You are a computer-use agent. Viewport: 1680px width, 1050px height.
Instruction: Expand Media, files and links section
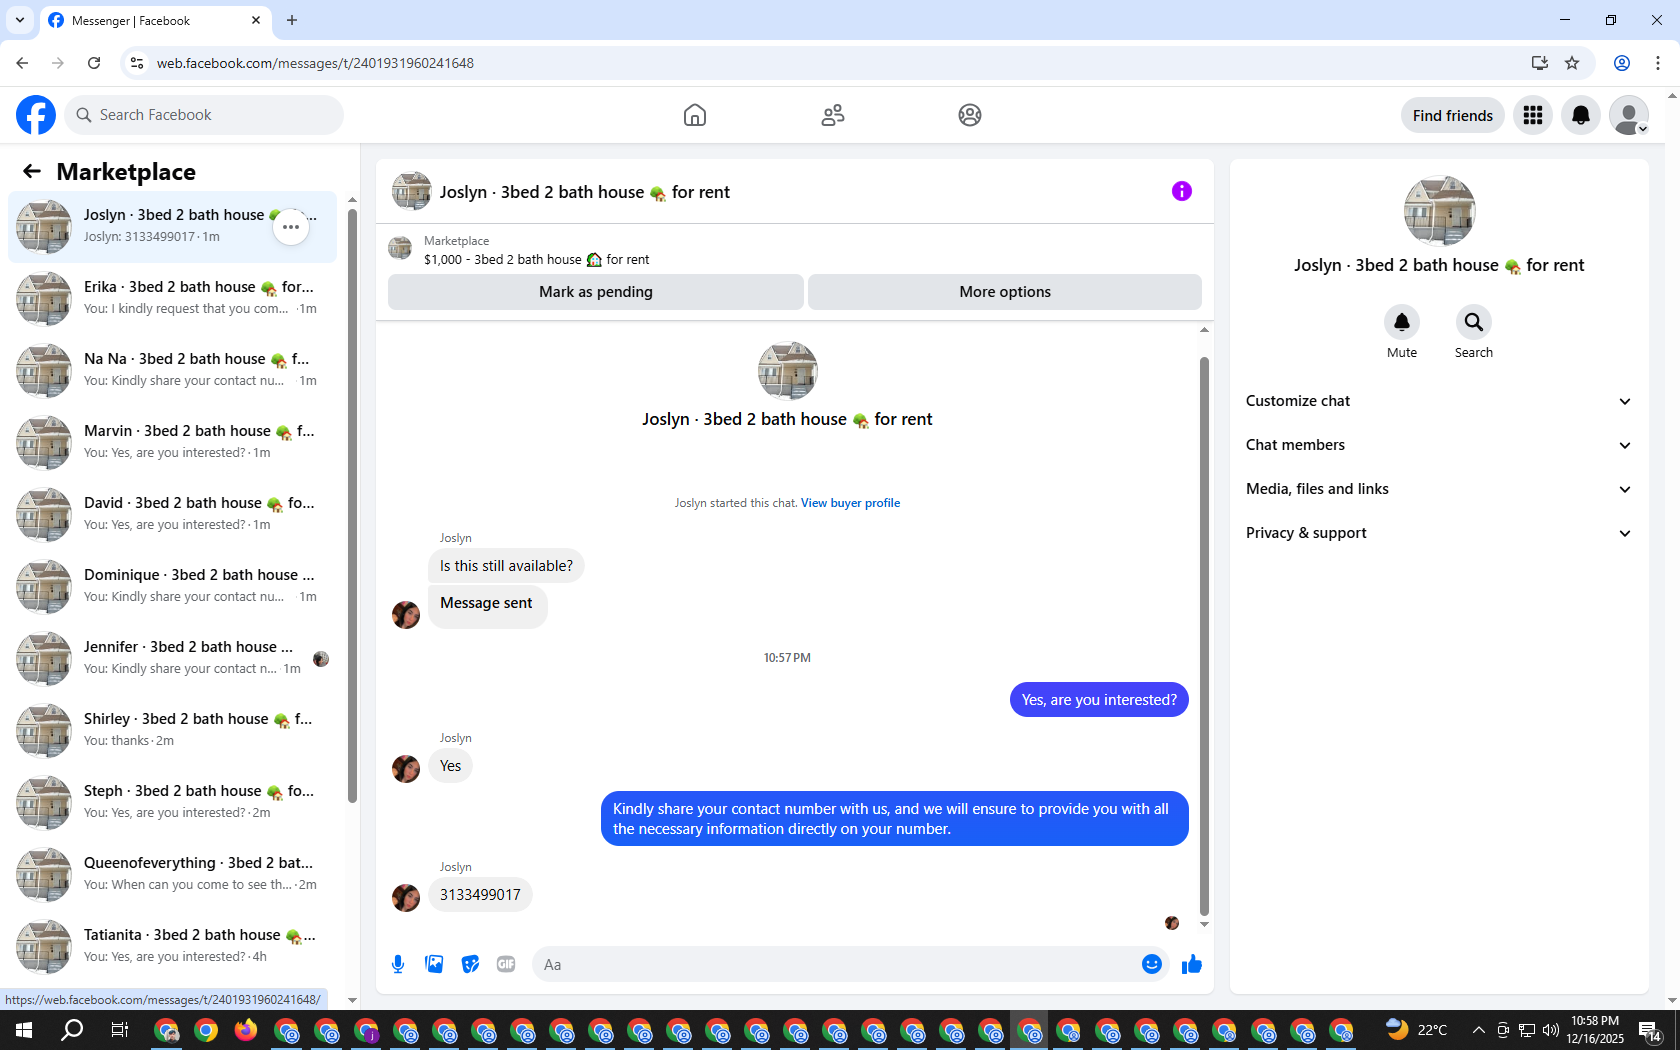[x=1439, y=489]
